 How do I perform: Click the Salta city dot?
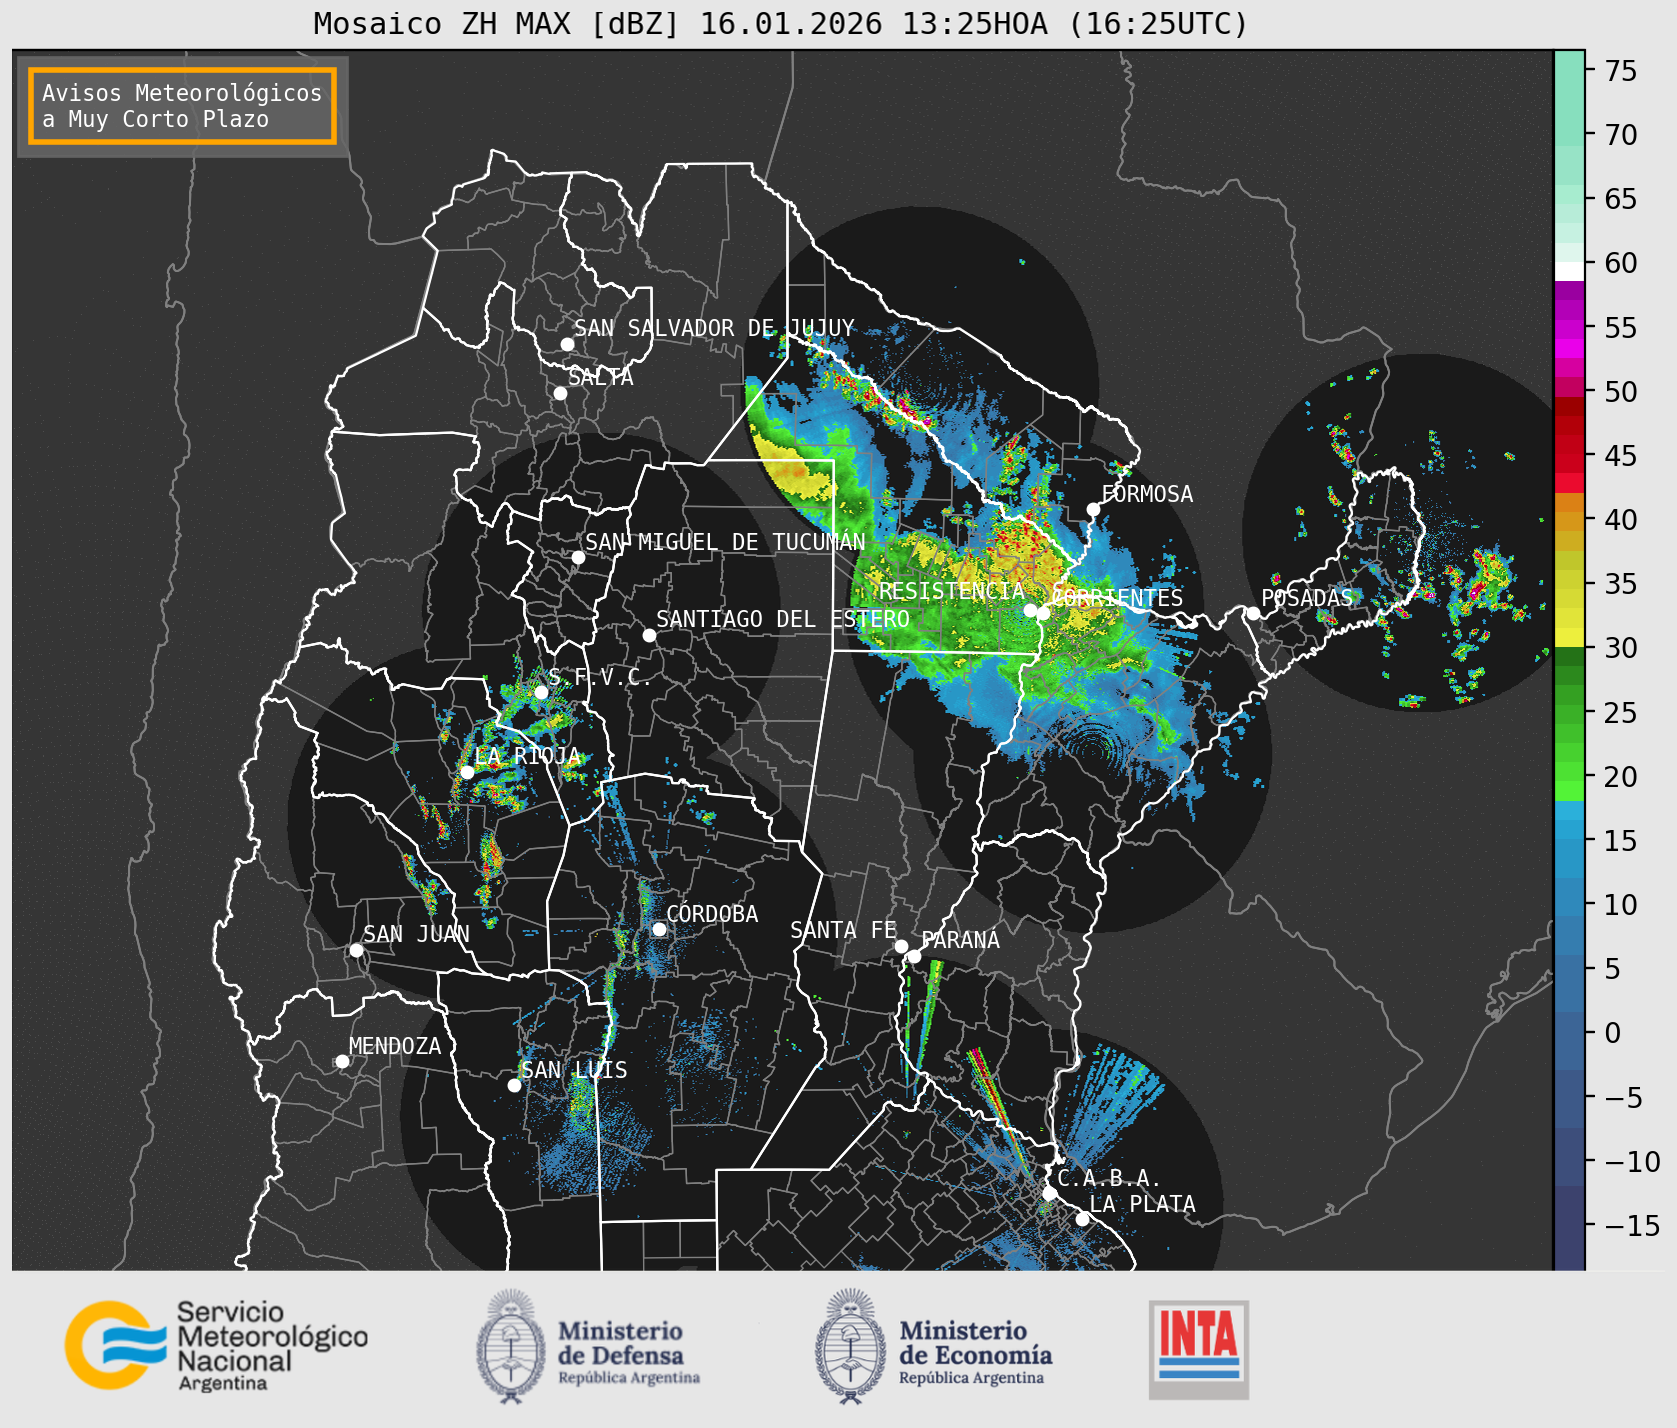[561, 393]
